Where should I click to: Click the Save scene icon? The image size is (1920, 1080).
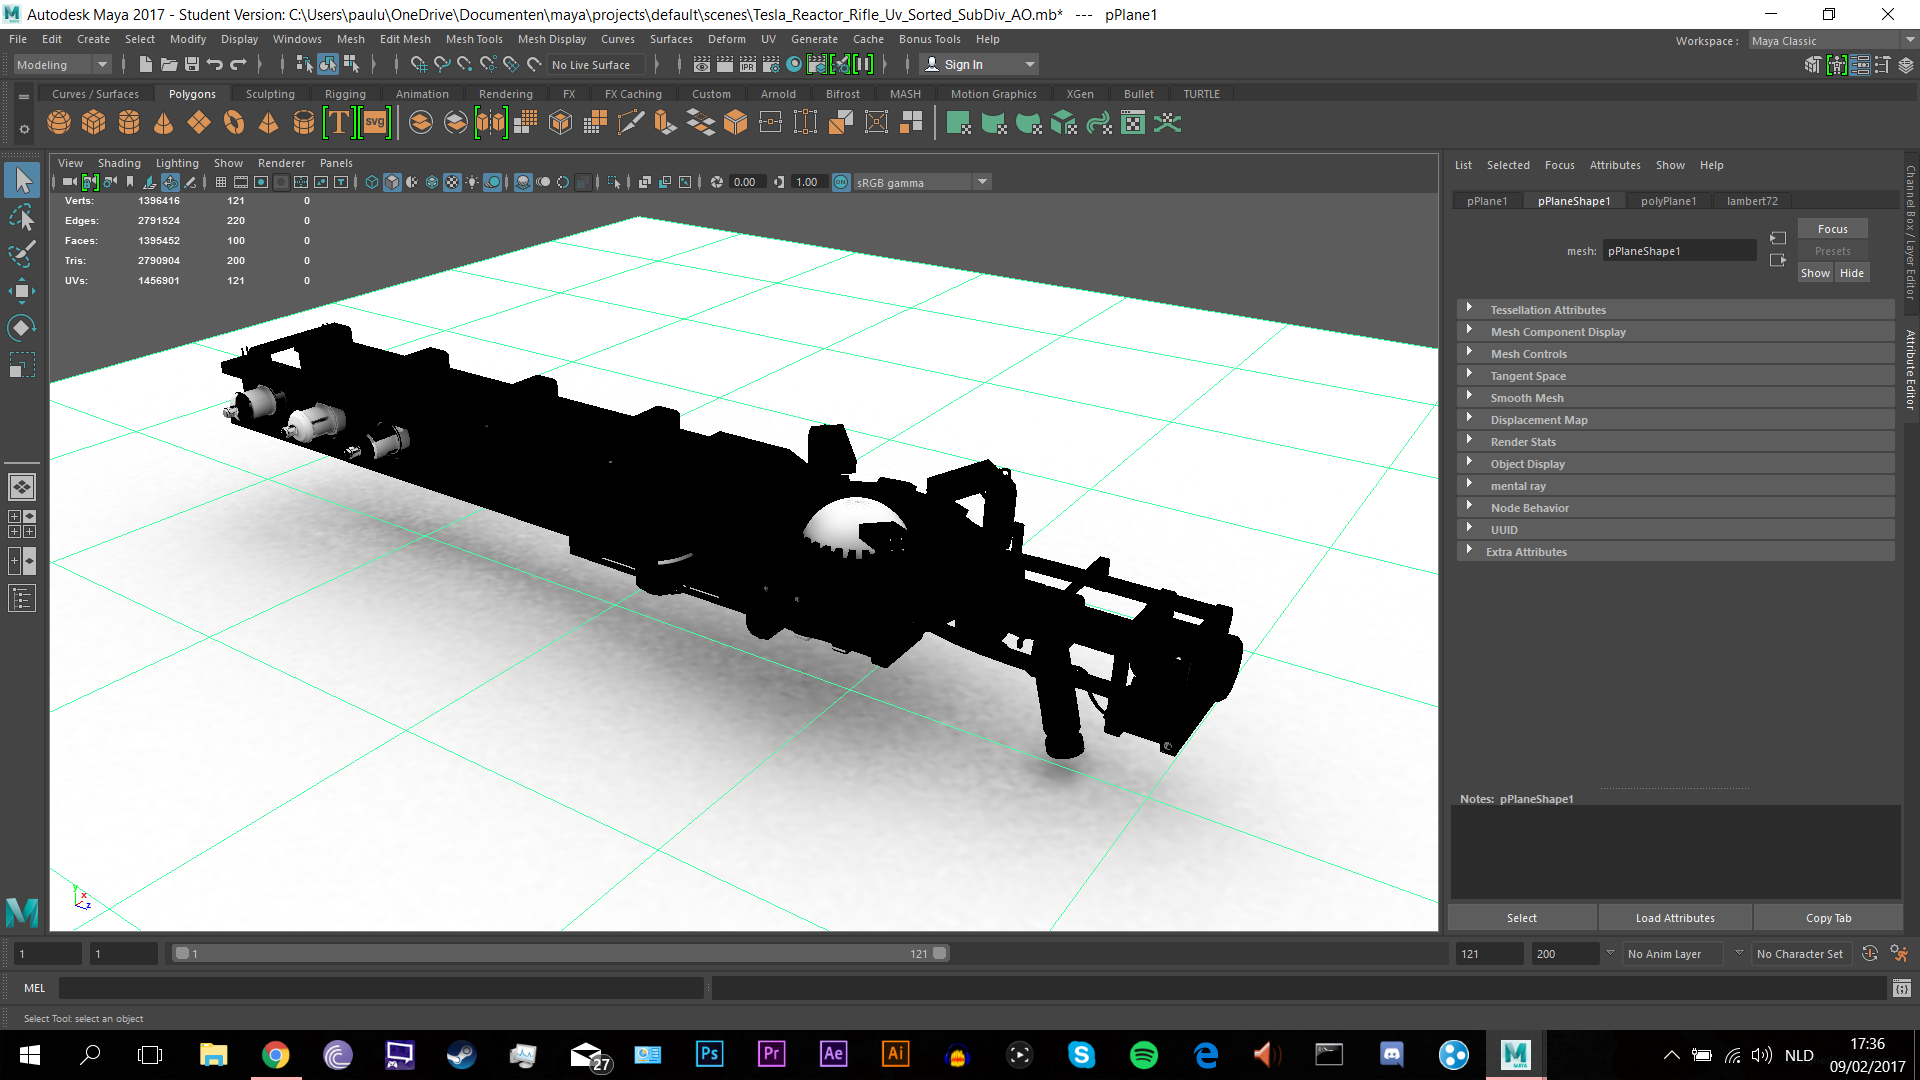[x=191, y=64]
